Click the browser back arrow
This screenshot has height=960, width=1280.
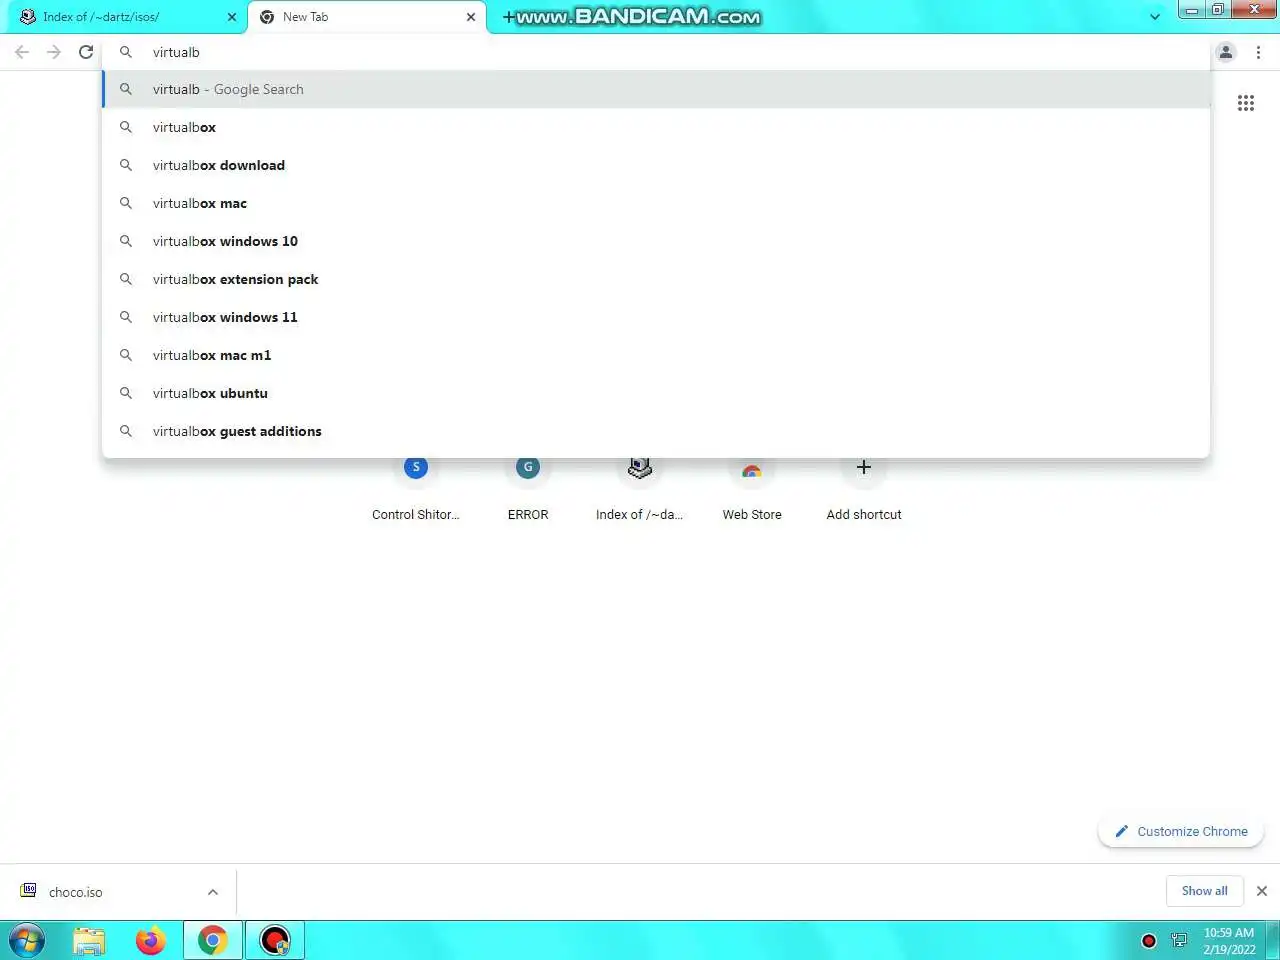click(22, 52)
